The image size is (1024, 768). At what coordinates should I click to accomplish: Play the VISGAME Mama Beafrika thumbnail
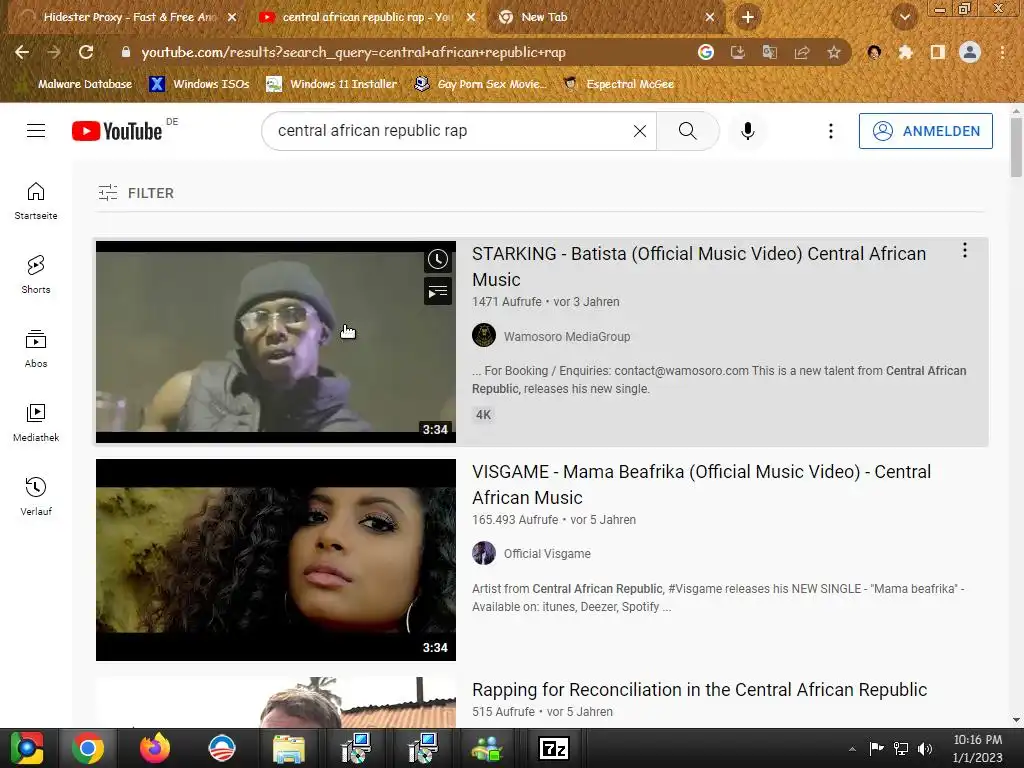pos(276,560)
